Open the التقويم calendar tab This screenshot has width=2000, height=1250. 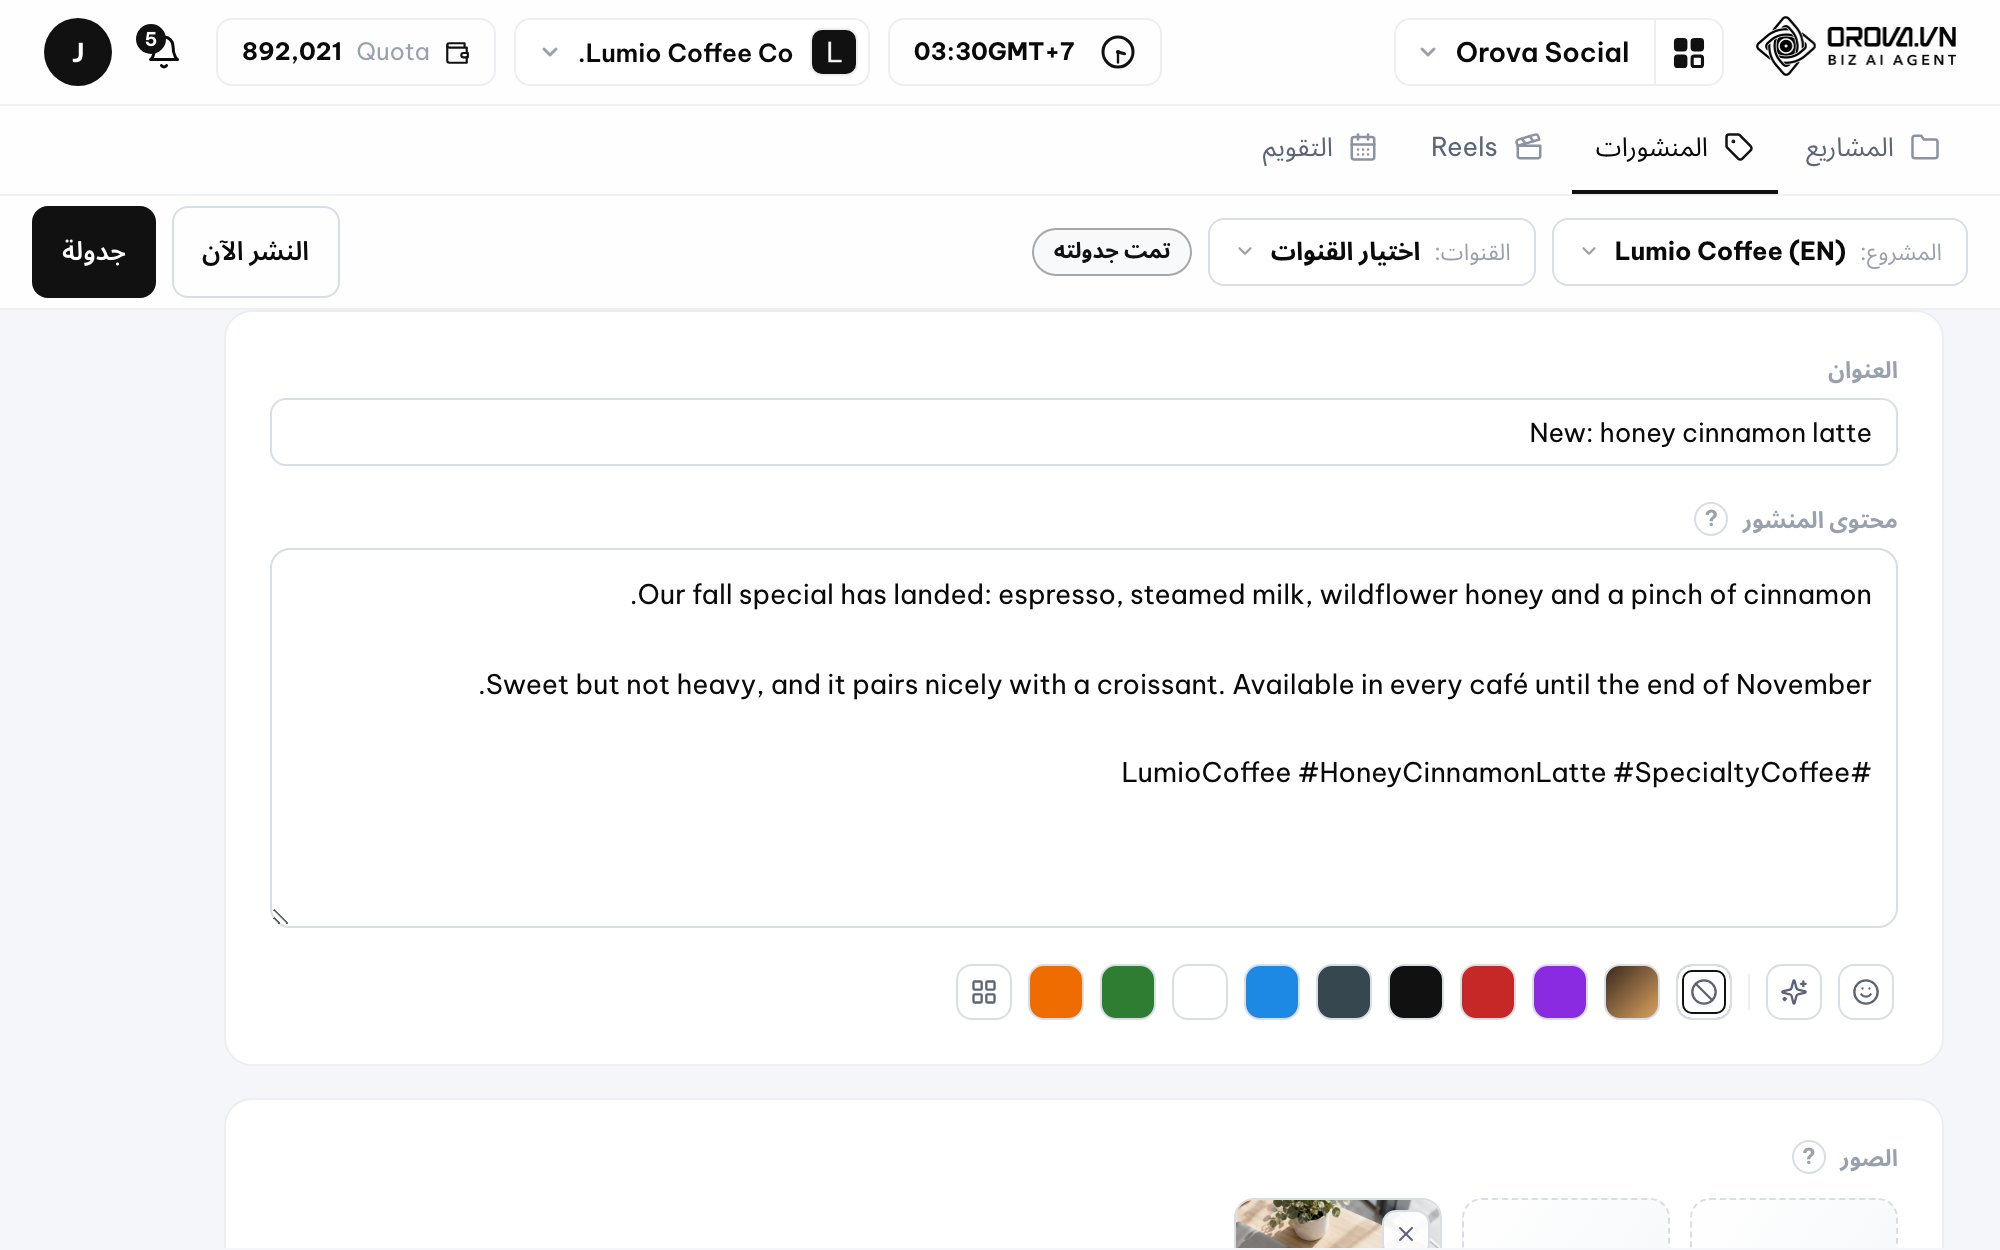1319,148
